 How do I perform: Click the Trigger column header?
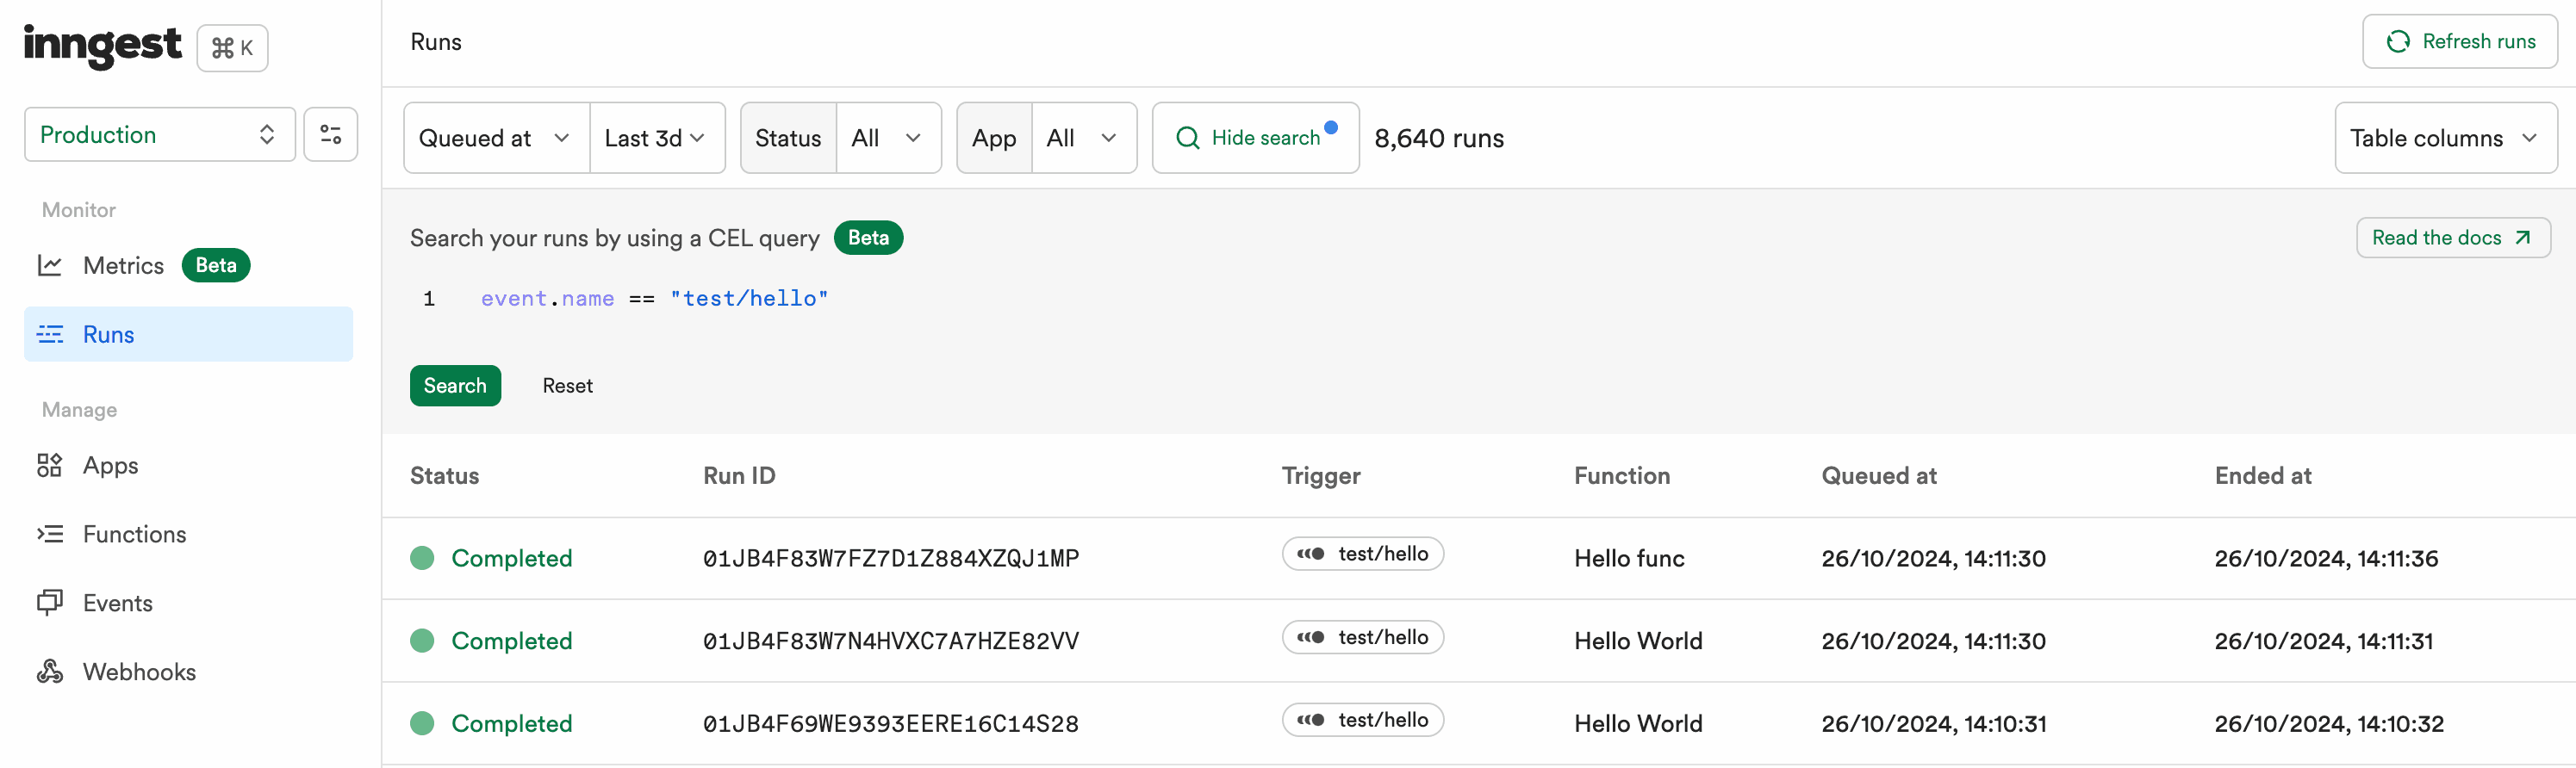pos(1321,476)
